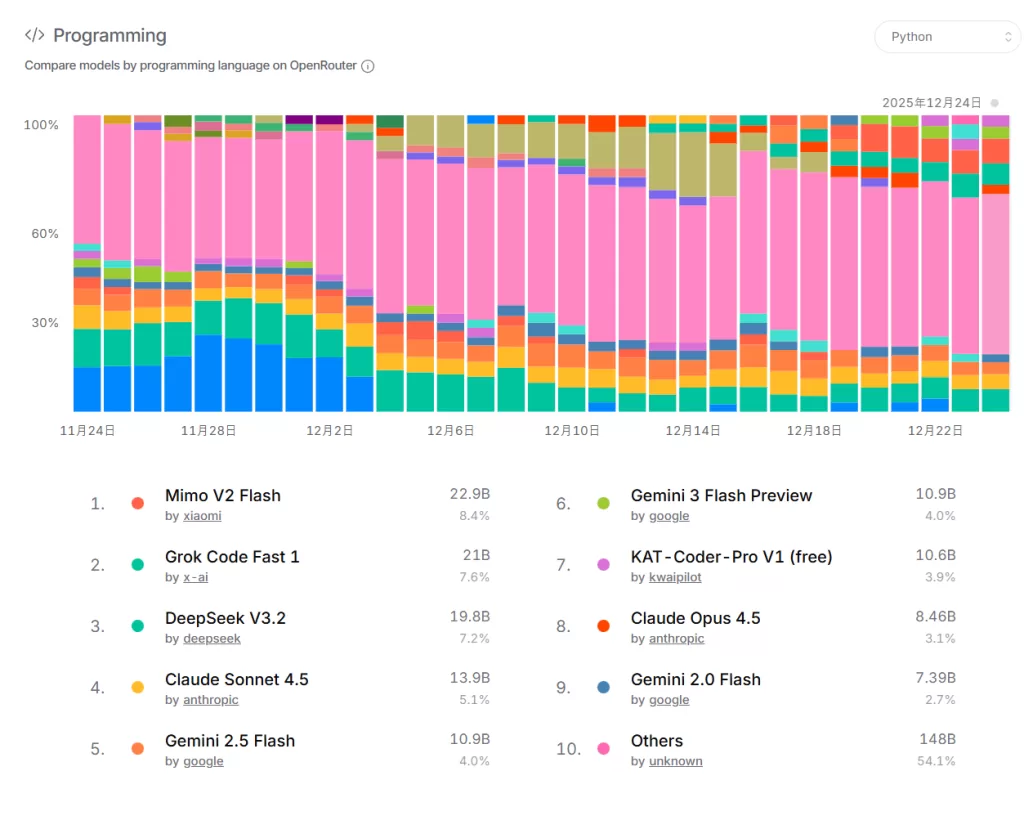Toggle the Mimo V2 Flash series visibility

137,504
